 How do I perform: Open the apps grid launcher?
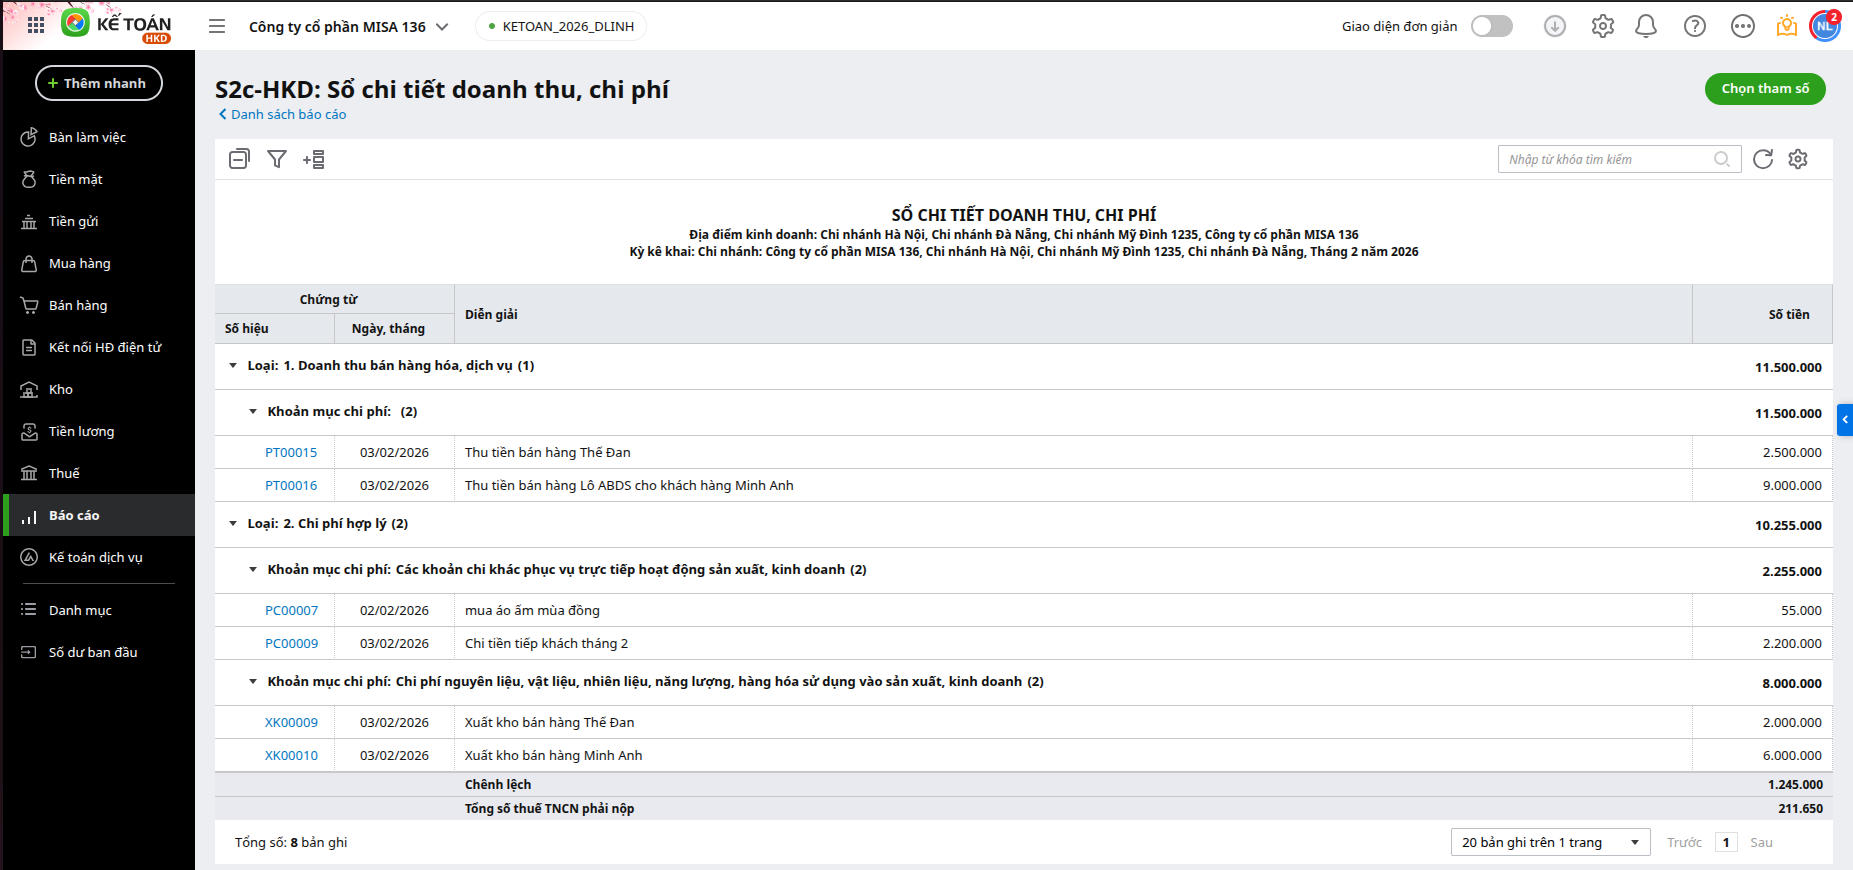(36, 26)
